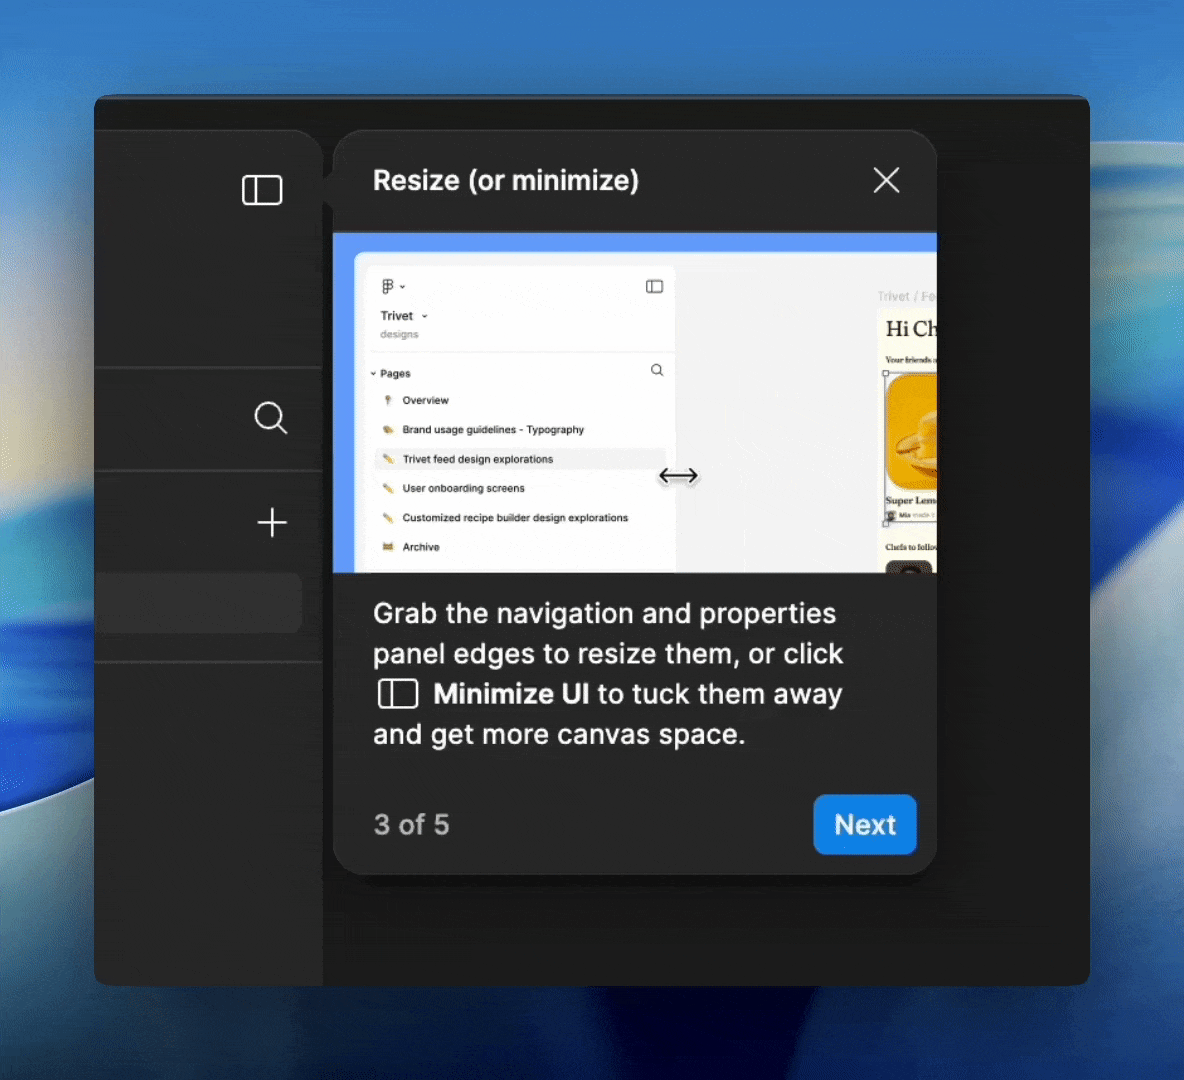Screen dimensions: 1184x1080
Task: Select the User onboarding screens page
Action: (463, 488)
